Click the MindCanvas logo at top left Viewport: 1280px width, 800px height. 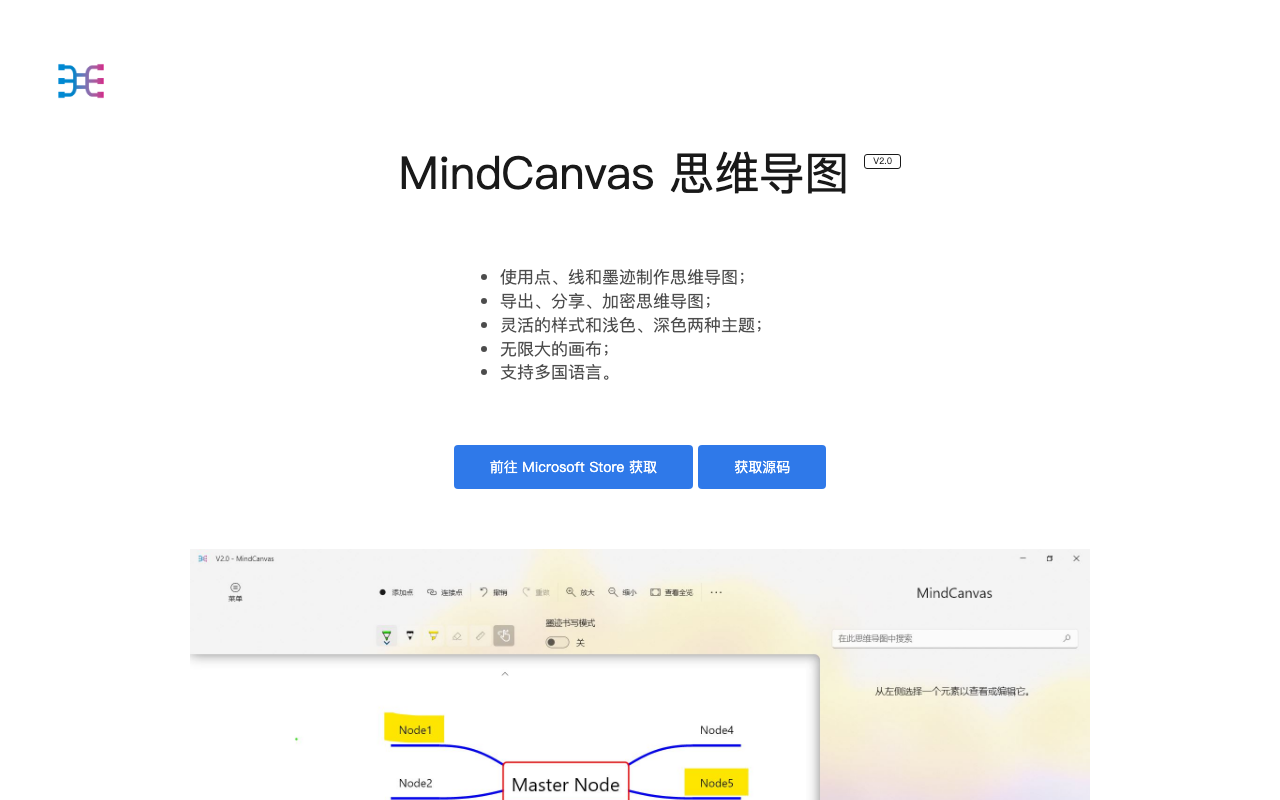point(81,81)
